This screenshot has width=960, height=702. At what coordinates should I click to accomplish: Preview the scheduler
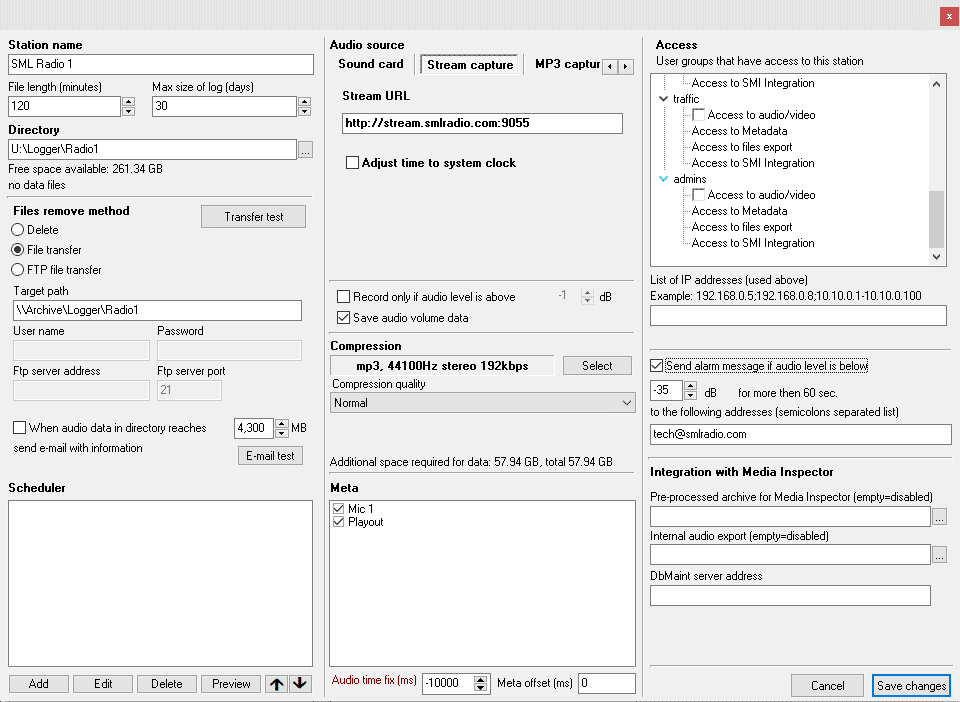[x=231, y=684]
